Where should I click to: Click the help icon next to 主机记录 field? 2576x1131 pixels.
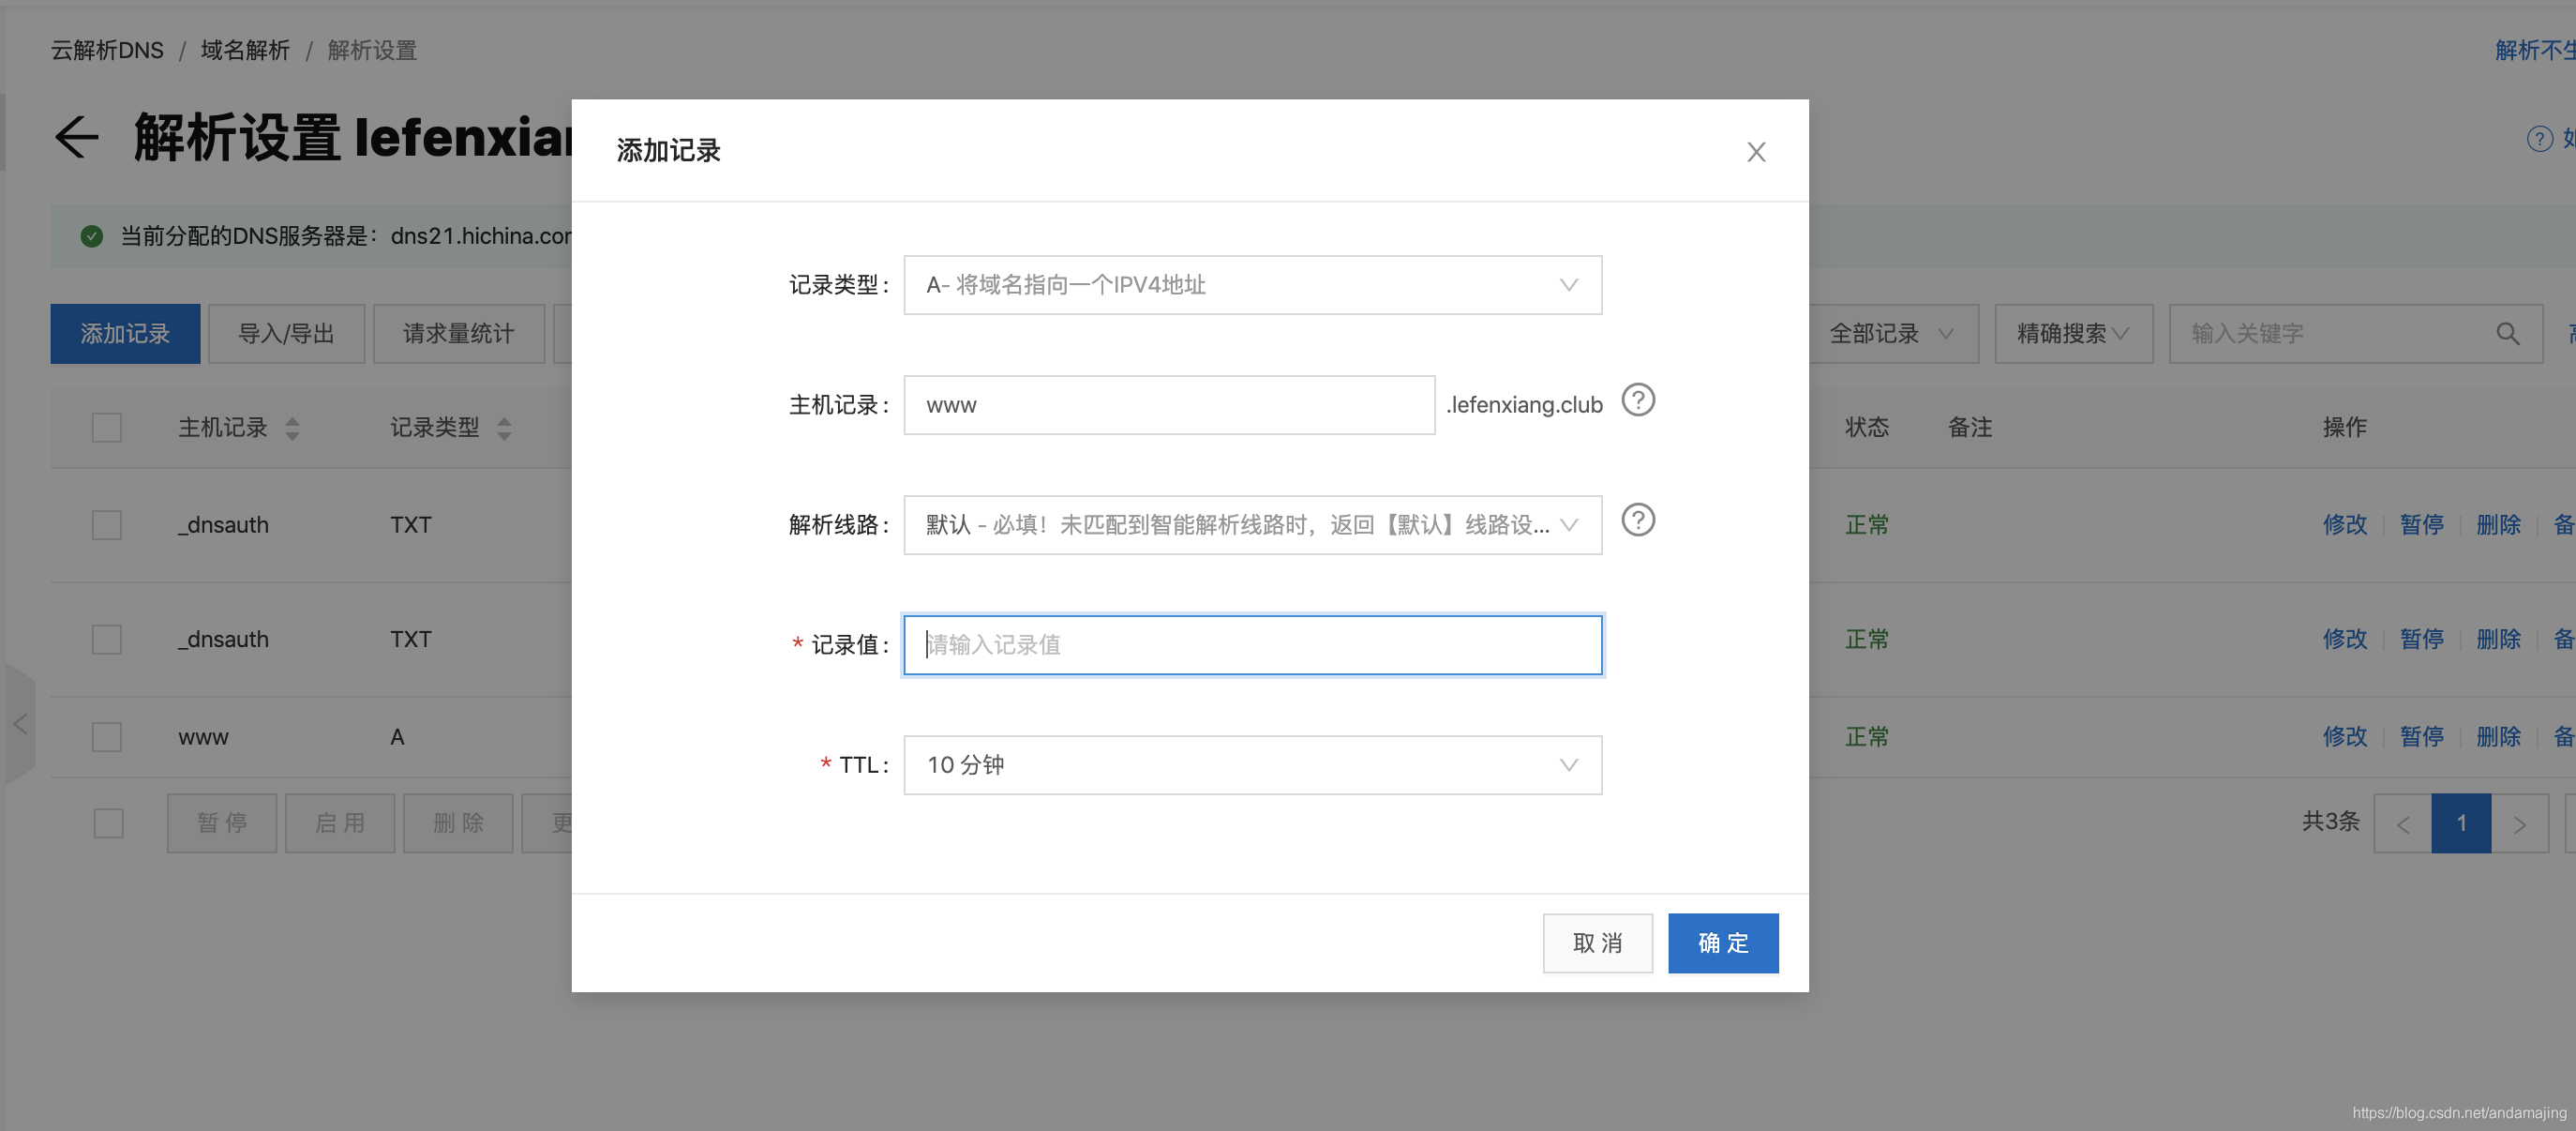pyautogui.click(x=1638, y=400)
